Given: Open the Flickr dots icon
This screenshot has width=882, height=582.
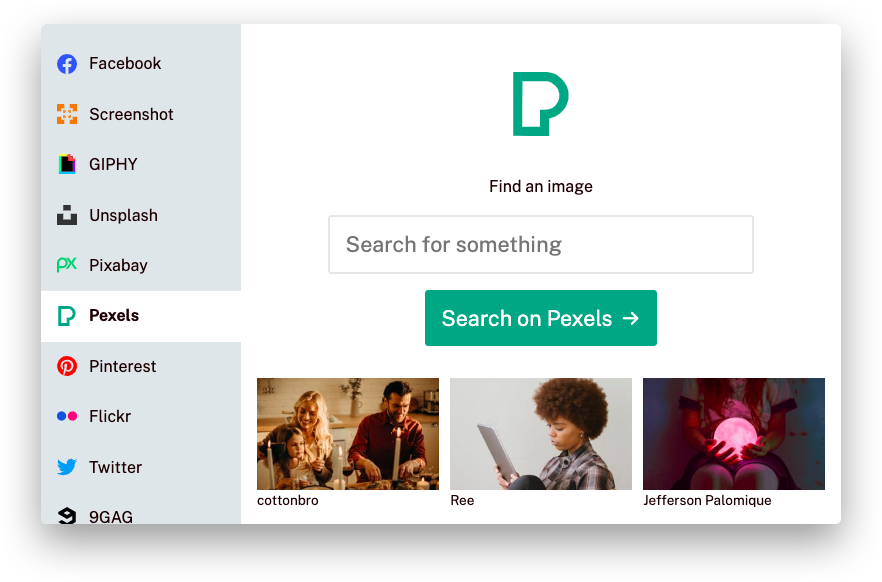Looking at the screenshot, I should point(67,416).
